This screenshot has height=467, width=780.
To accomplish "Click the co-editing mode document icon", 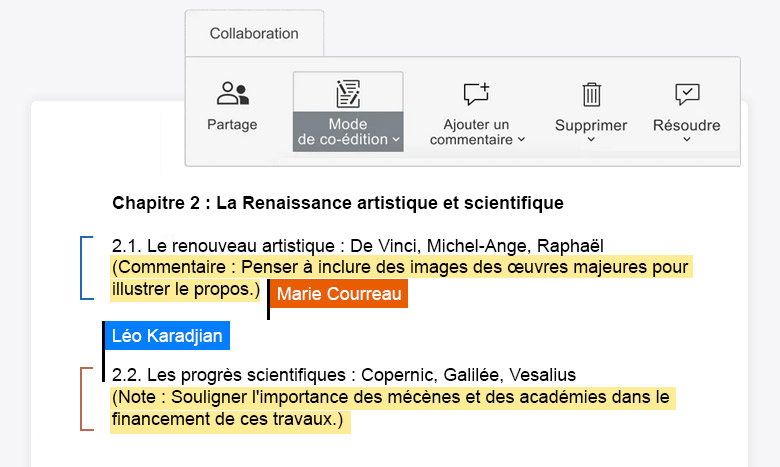I will tap(348, 93).
